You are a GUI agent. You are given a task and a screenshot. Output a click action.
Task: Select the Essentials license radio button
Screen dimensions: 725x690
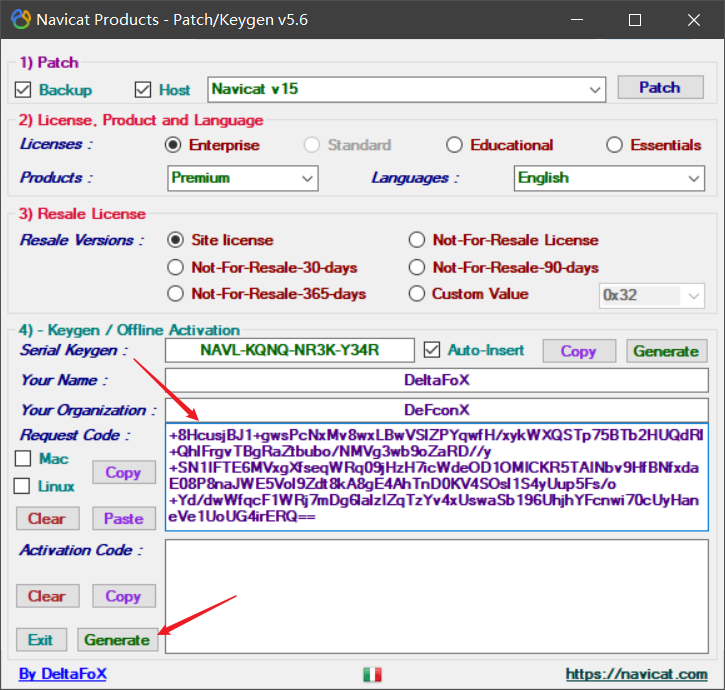click(x=614, y=145)
